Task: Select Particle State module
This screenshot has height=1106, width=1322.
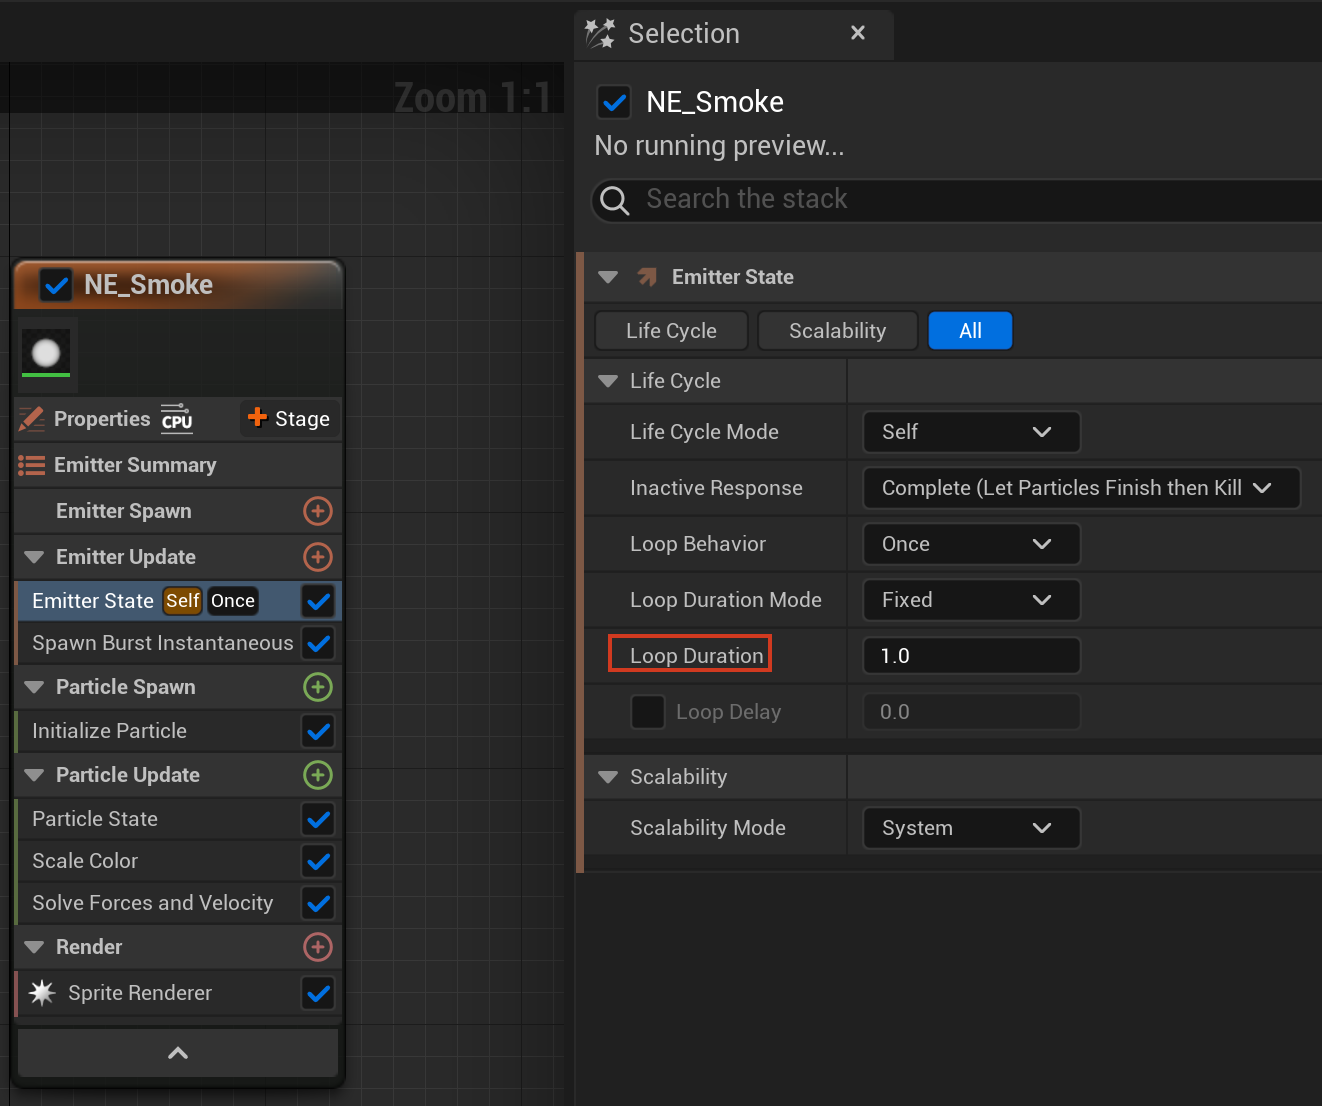Action: click(179, 819)
